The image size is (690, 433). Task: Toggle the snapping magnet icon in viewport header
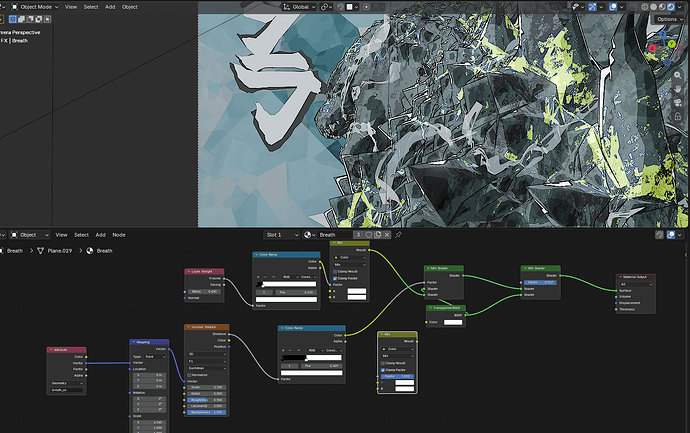tap(341, 7)
